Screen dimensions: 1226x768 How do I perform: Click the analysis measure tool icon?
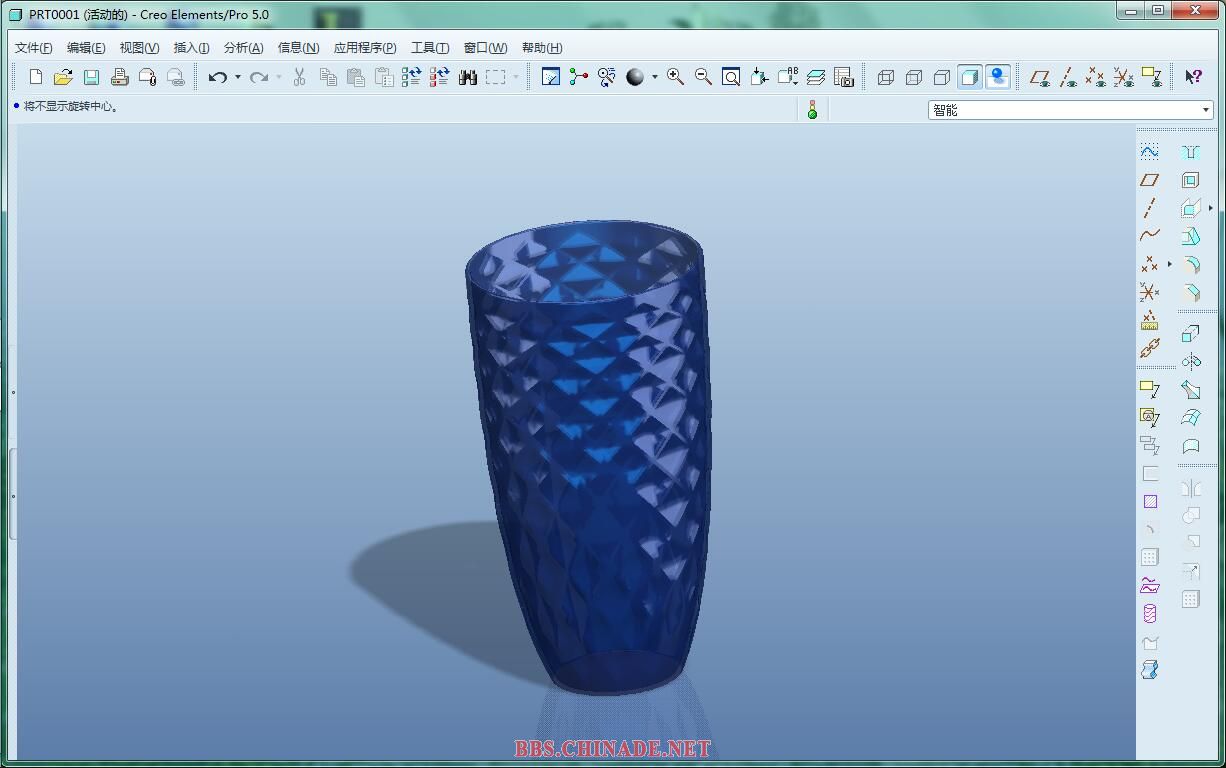pyautogui.click(x=1149, y=320)
